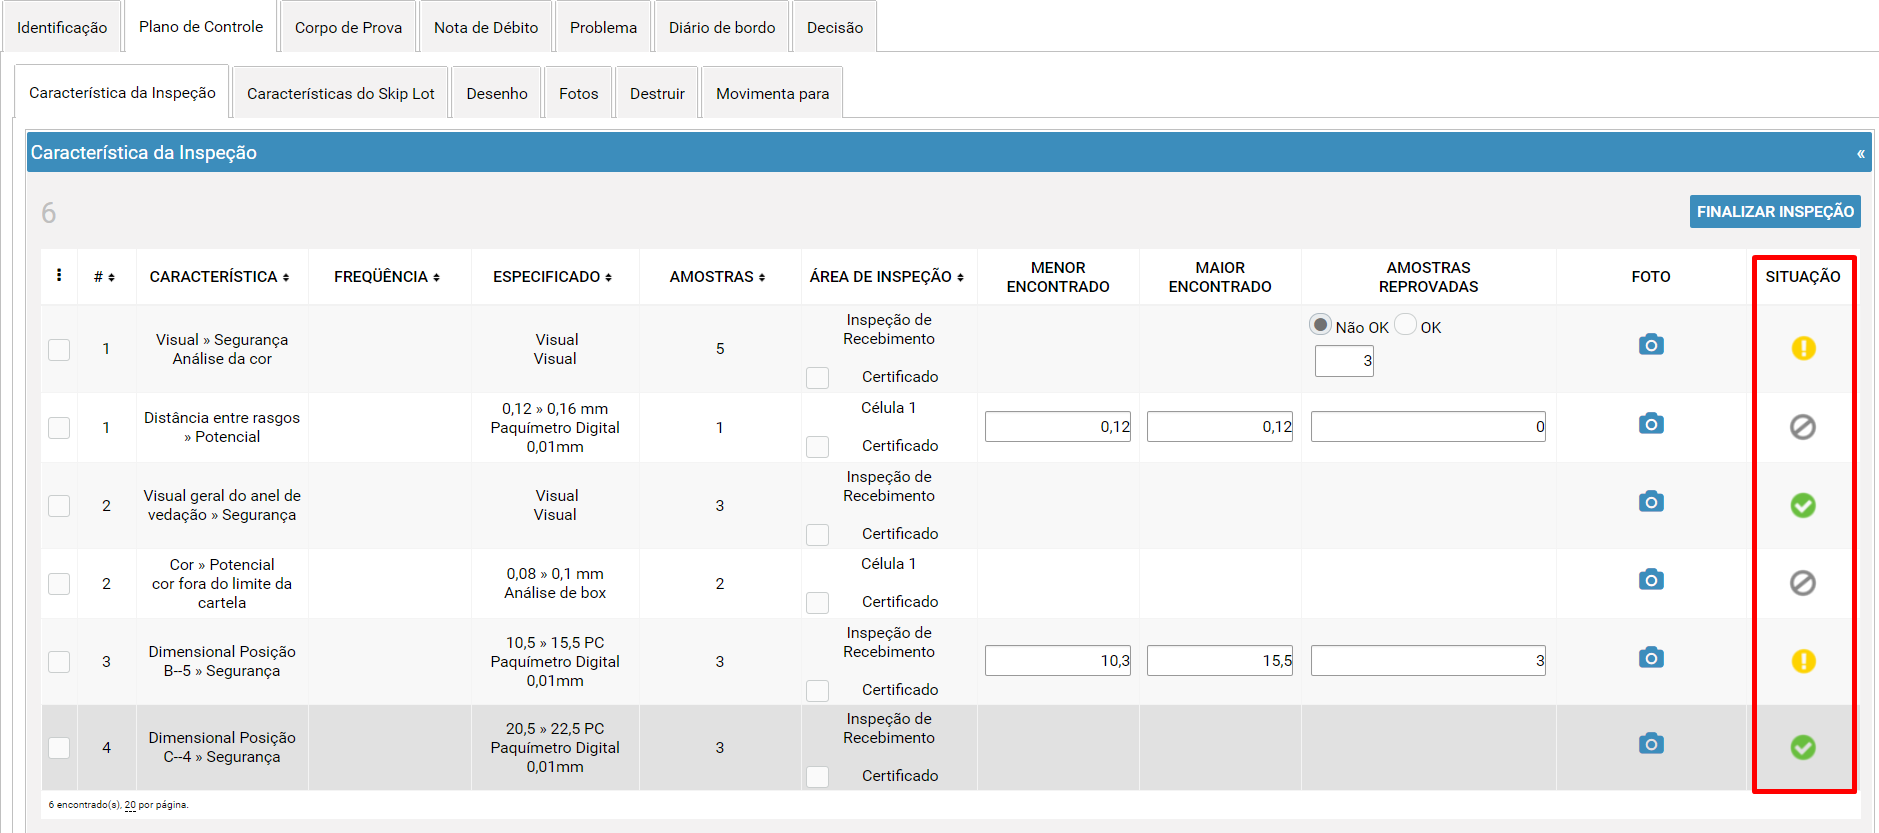The image size is (1879, 833).
Task: Open camera photo for Dimensional Posição B--5 row
Action: coord(1651,657)
